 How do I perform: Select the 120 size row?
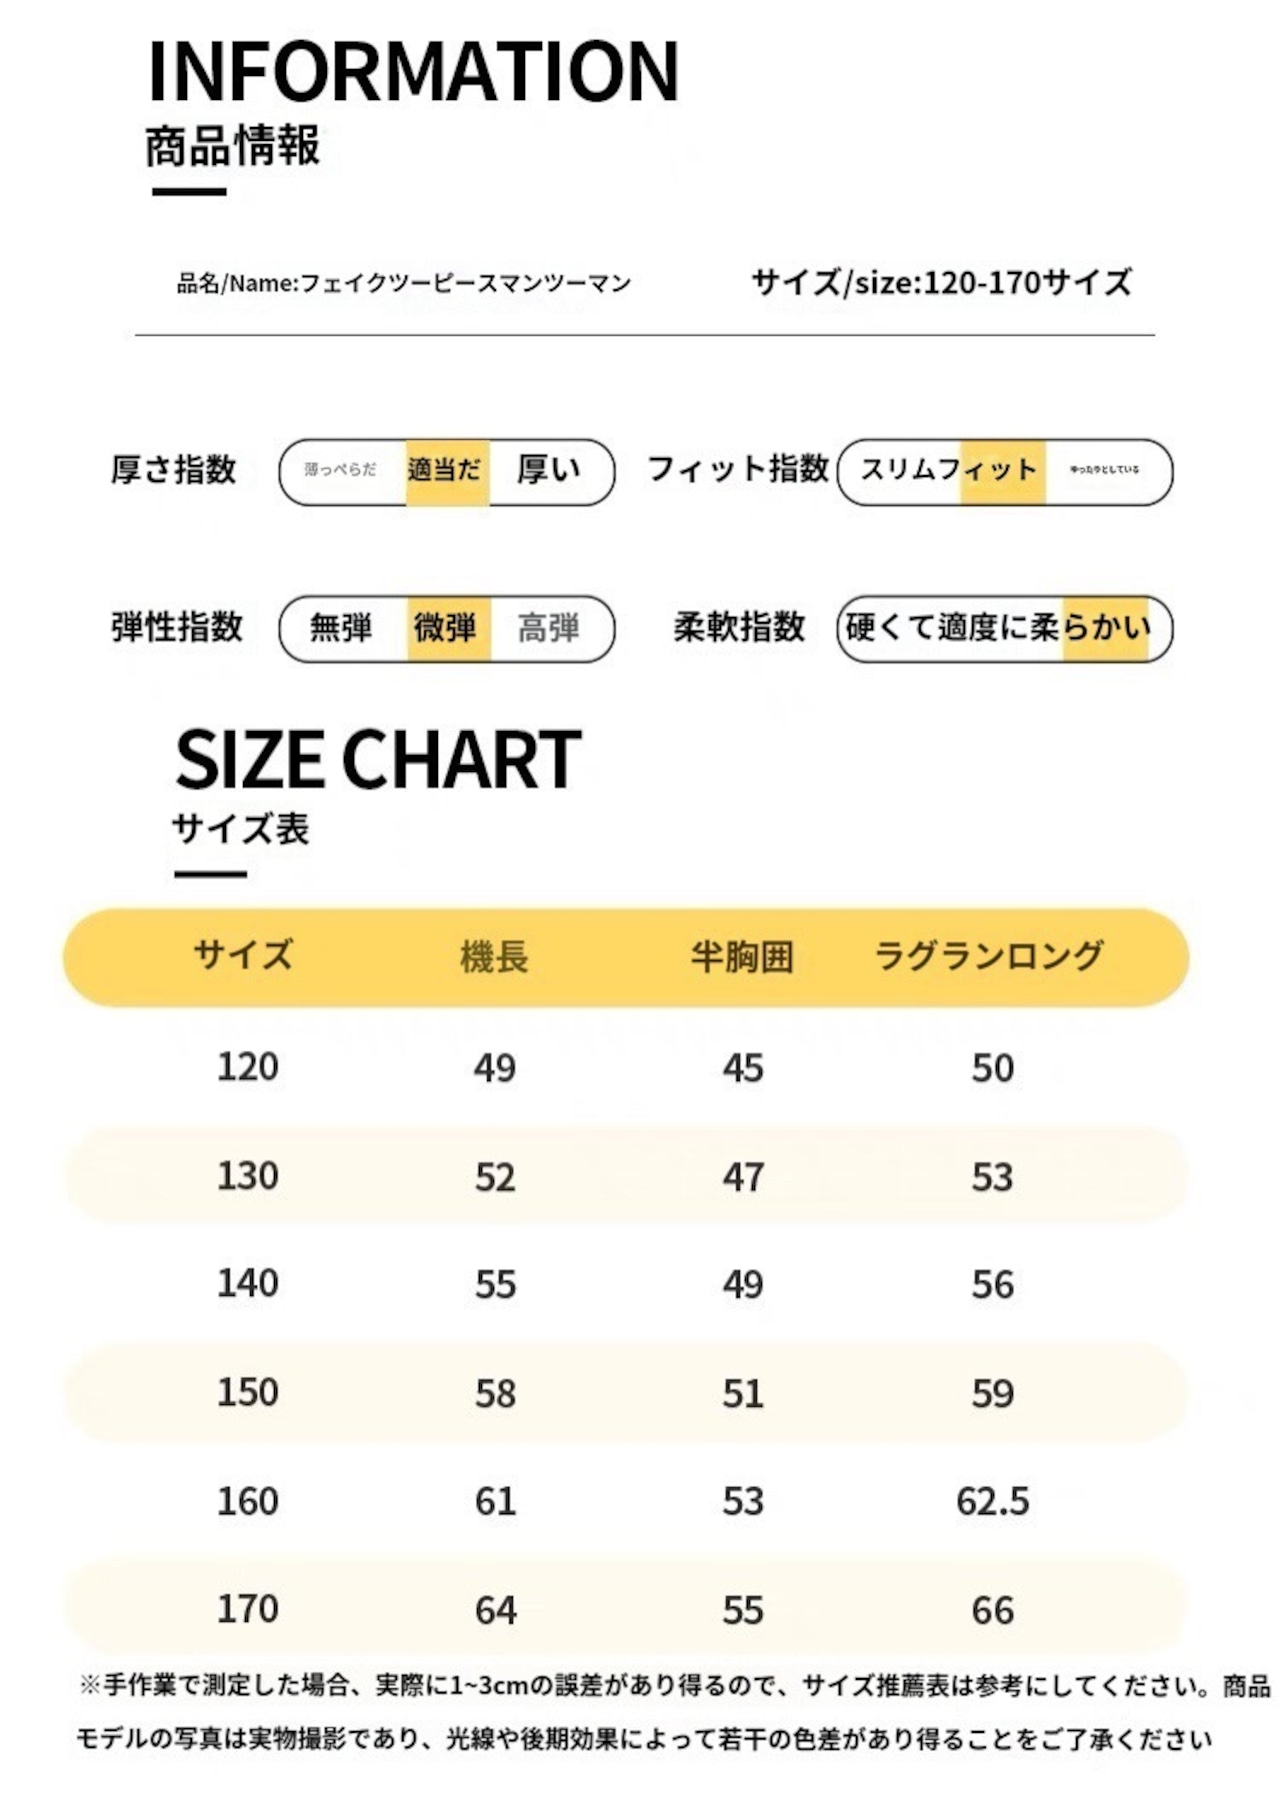(x=626, y=1067)
